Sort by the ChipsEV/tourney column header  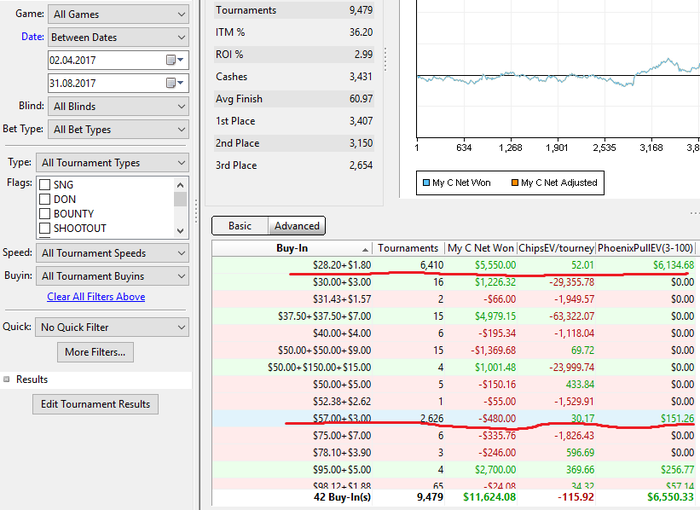pos(556,248)
